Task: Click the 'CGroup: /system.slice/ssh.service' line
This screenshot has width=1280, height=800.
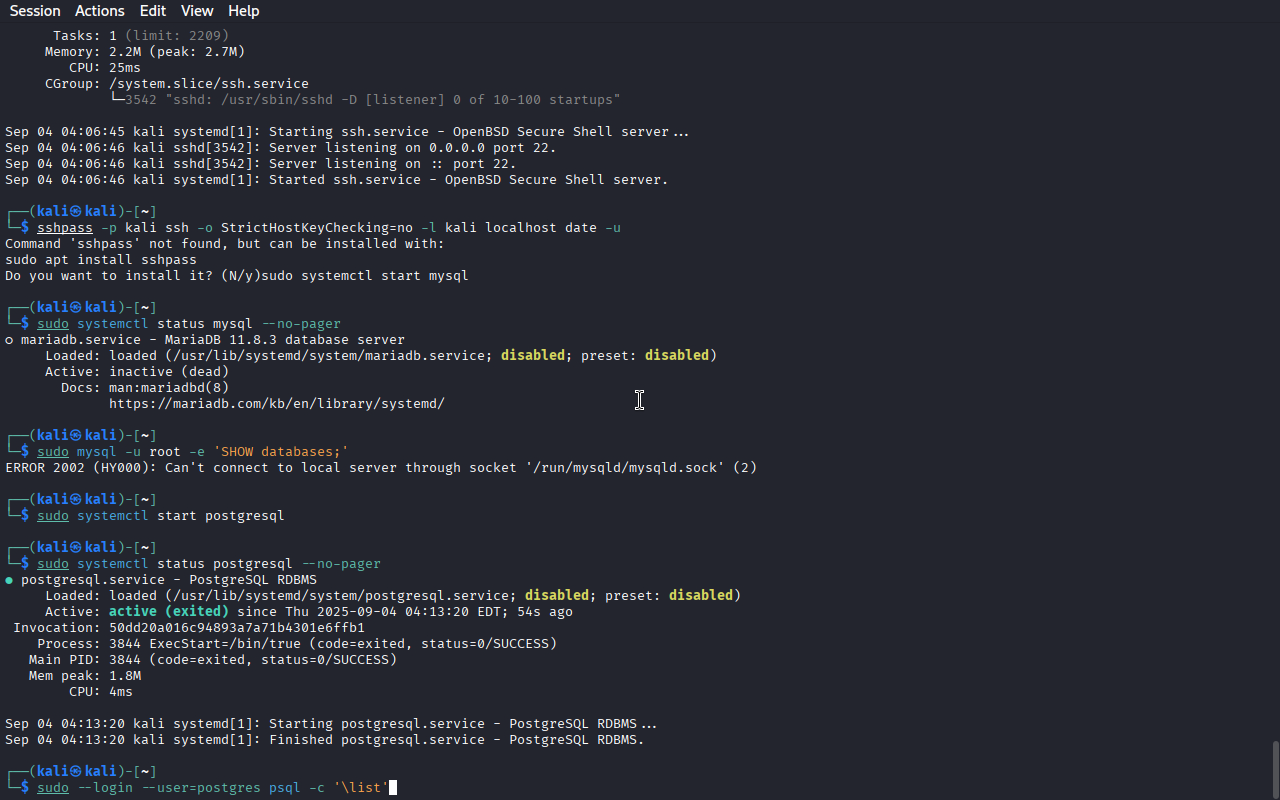Action: [x=177, y=84]
